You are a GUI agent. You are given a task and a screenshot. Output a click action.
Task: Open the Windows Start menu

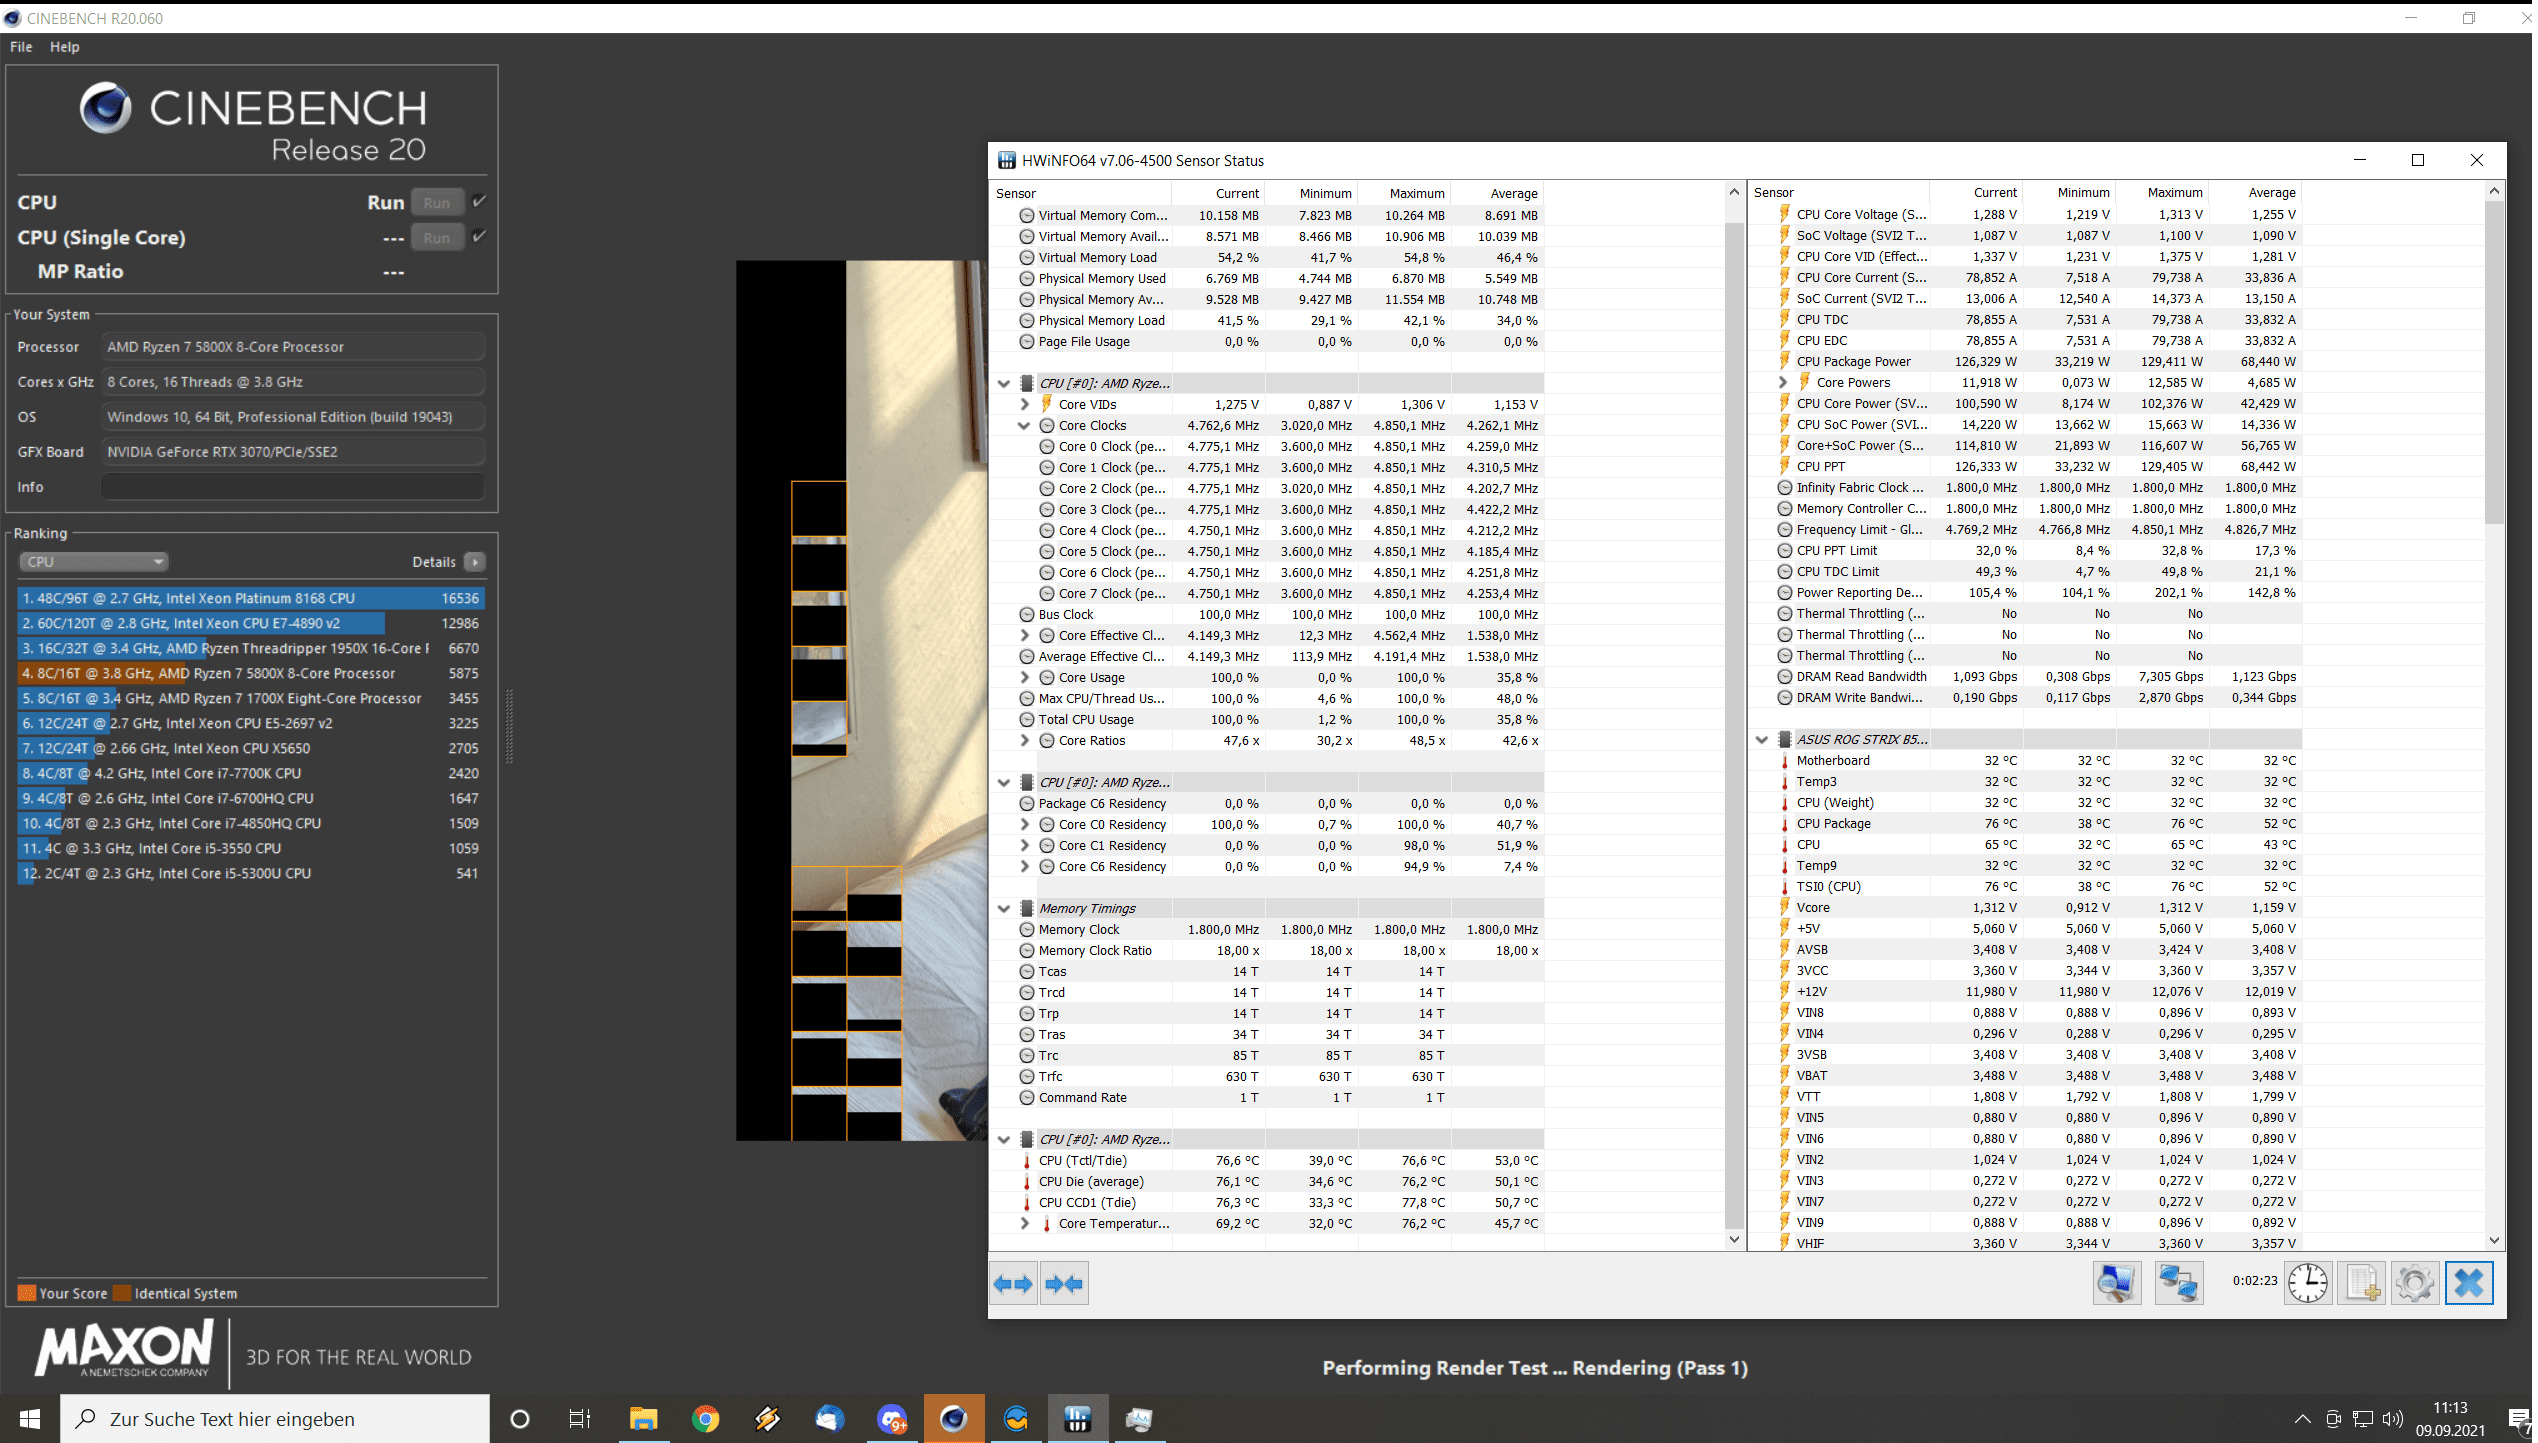(x=30, y=1418)
